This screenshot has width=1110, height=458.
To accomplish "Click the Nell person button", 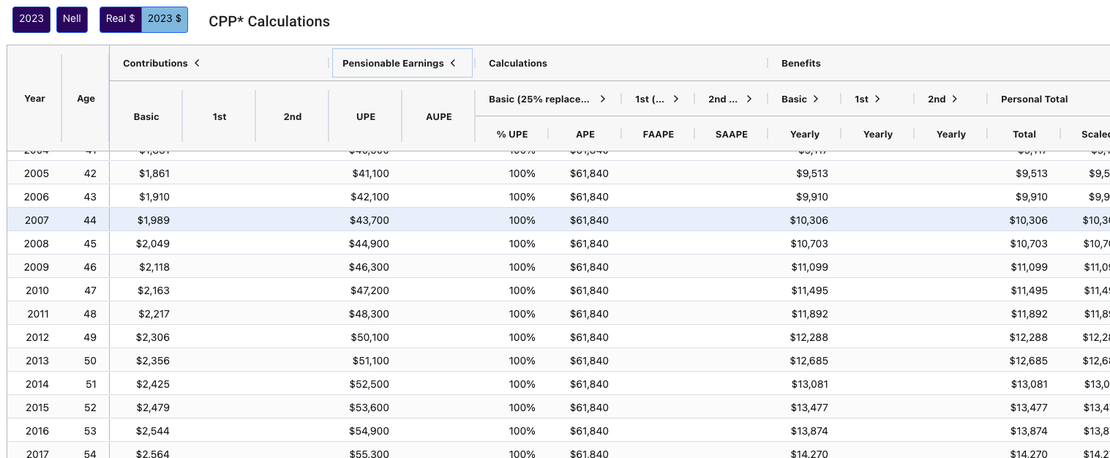I will click(71, 19).
